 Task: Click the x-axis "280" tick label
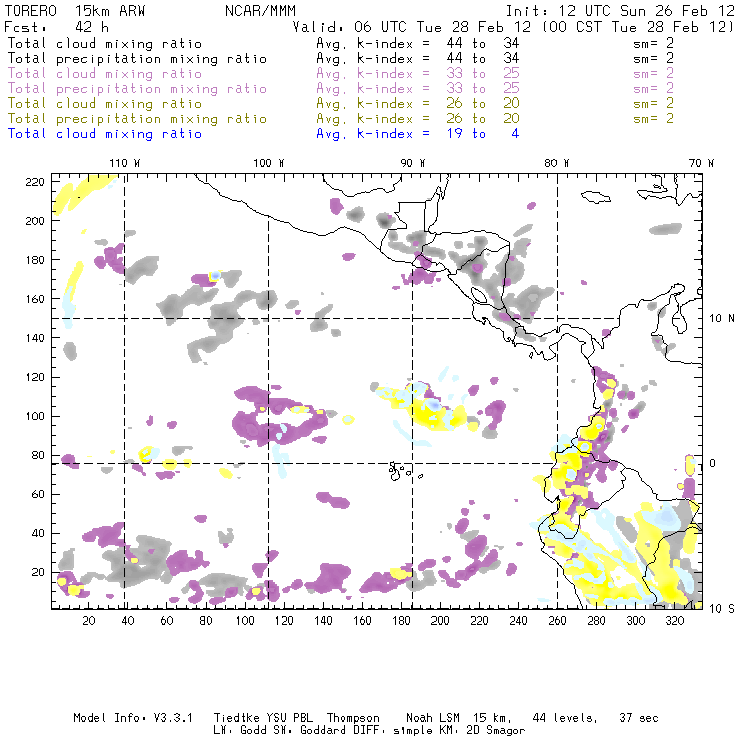point(596,621)
